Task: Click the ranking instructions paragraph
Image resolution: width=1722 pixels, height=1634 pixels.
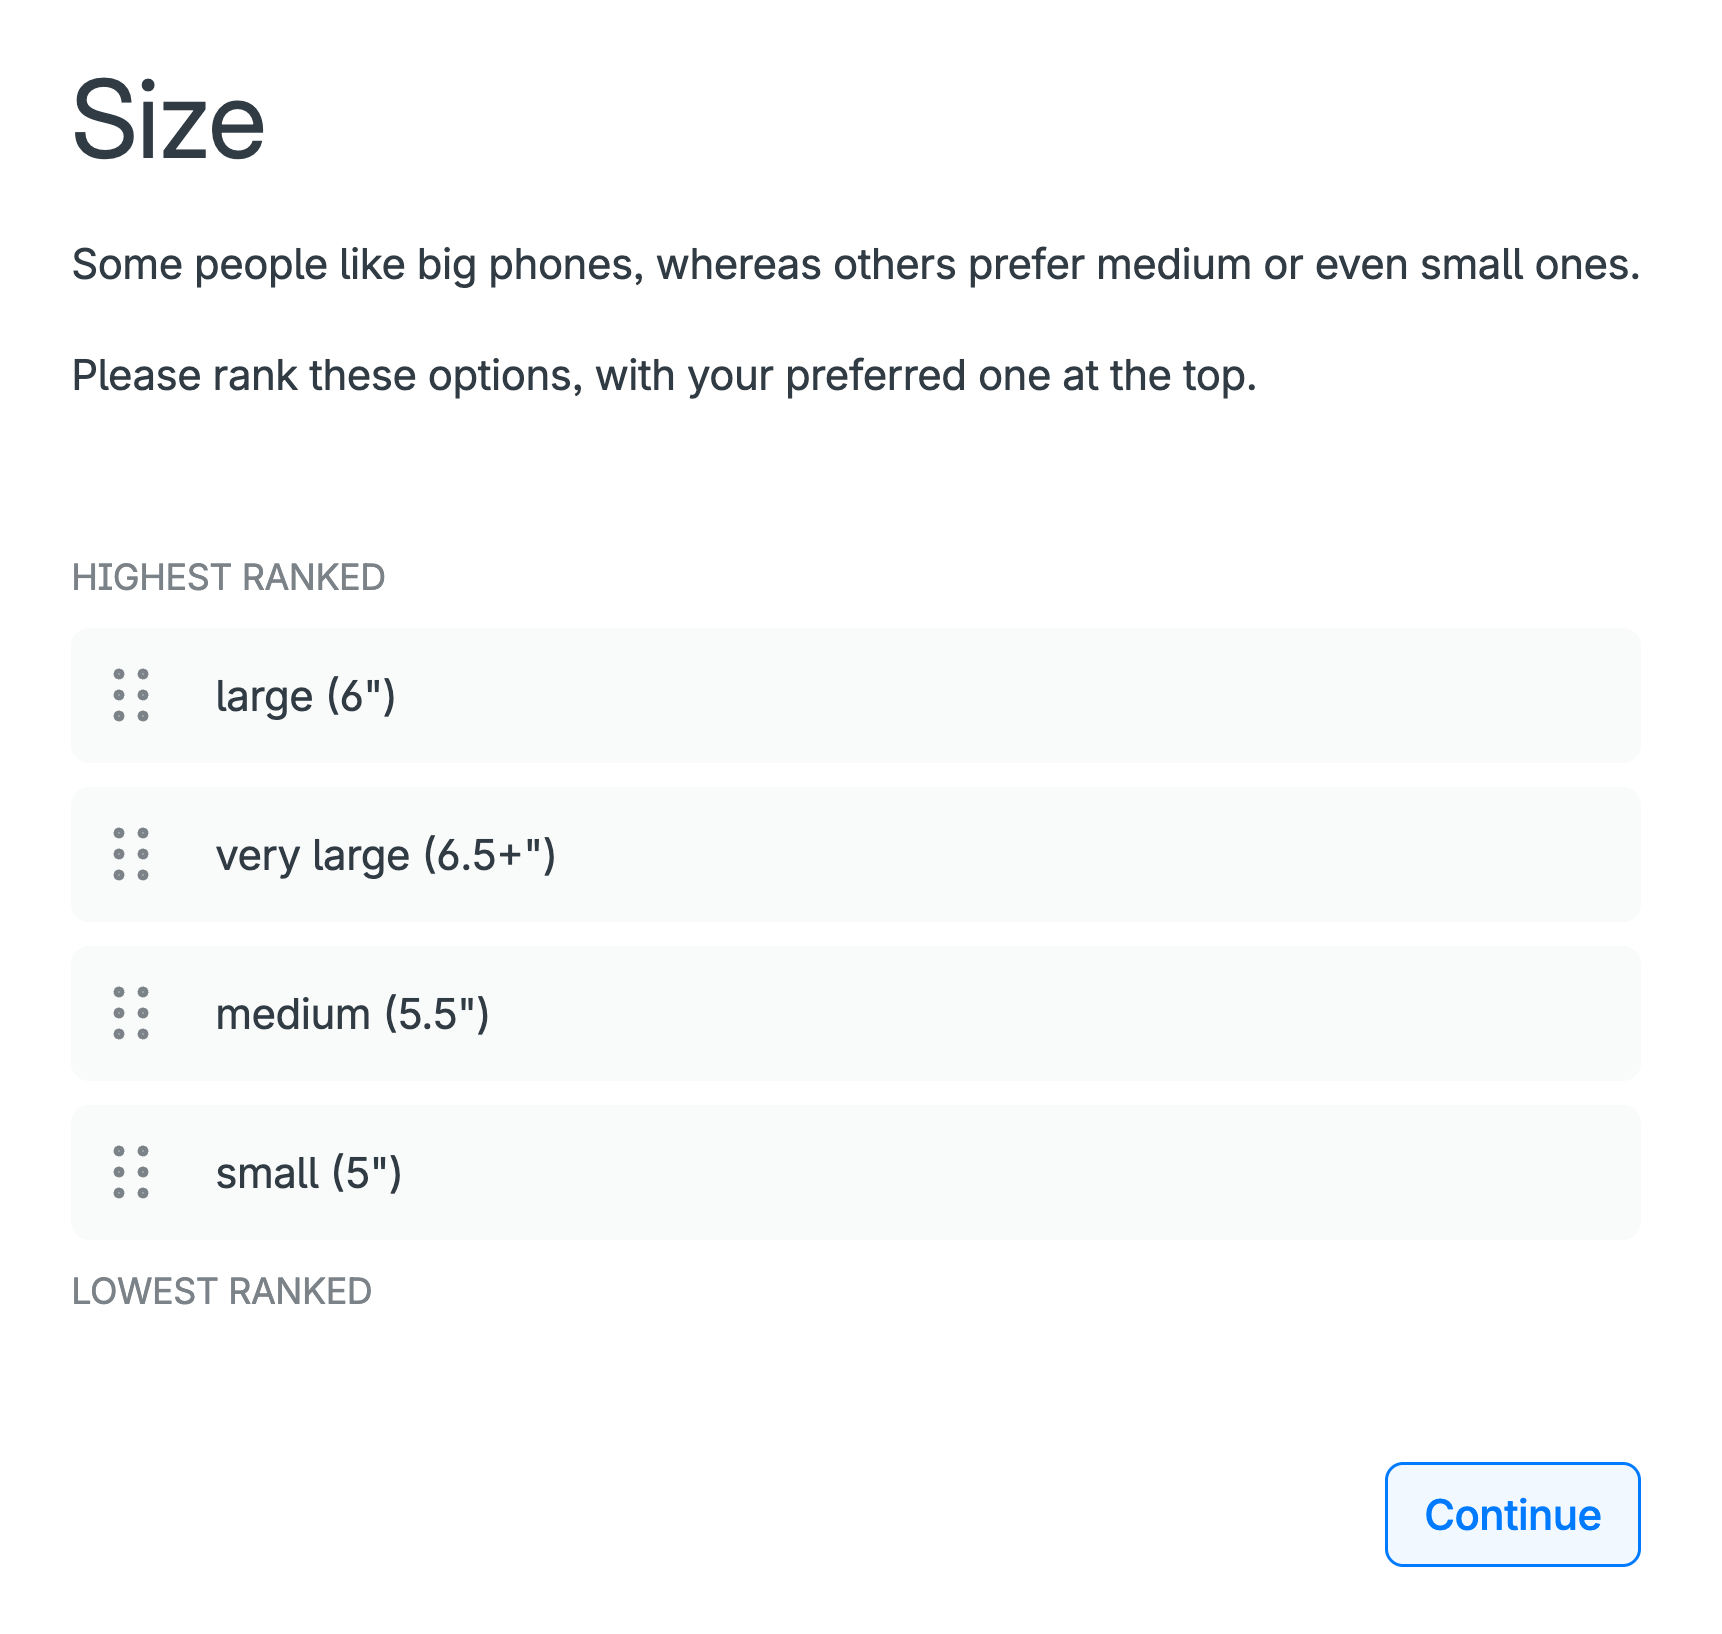Action: (666, 375)
